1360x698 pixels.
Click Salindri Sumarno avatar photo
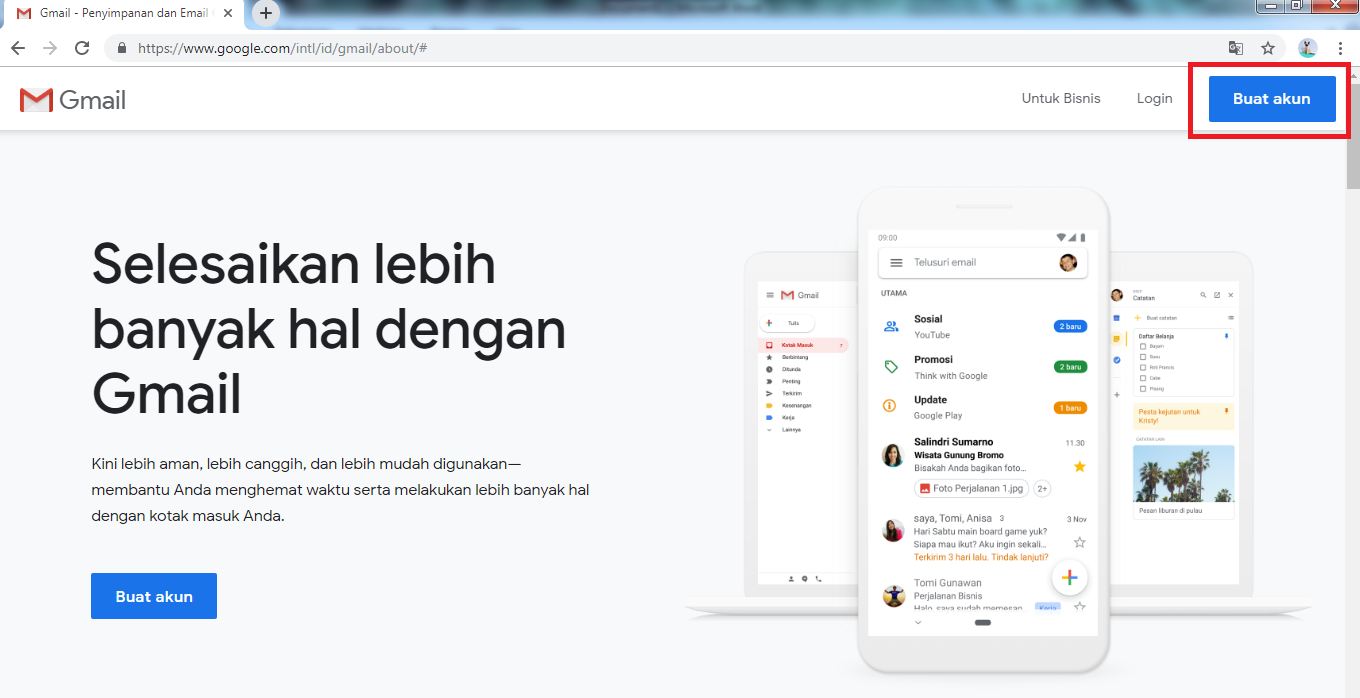[893, 456]
